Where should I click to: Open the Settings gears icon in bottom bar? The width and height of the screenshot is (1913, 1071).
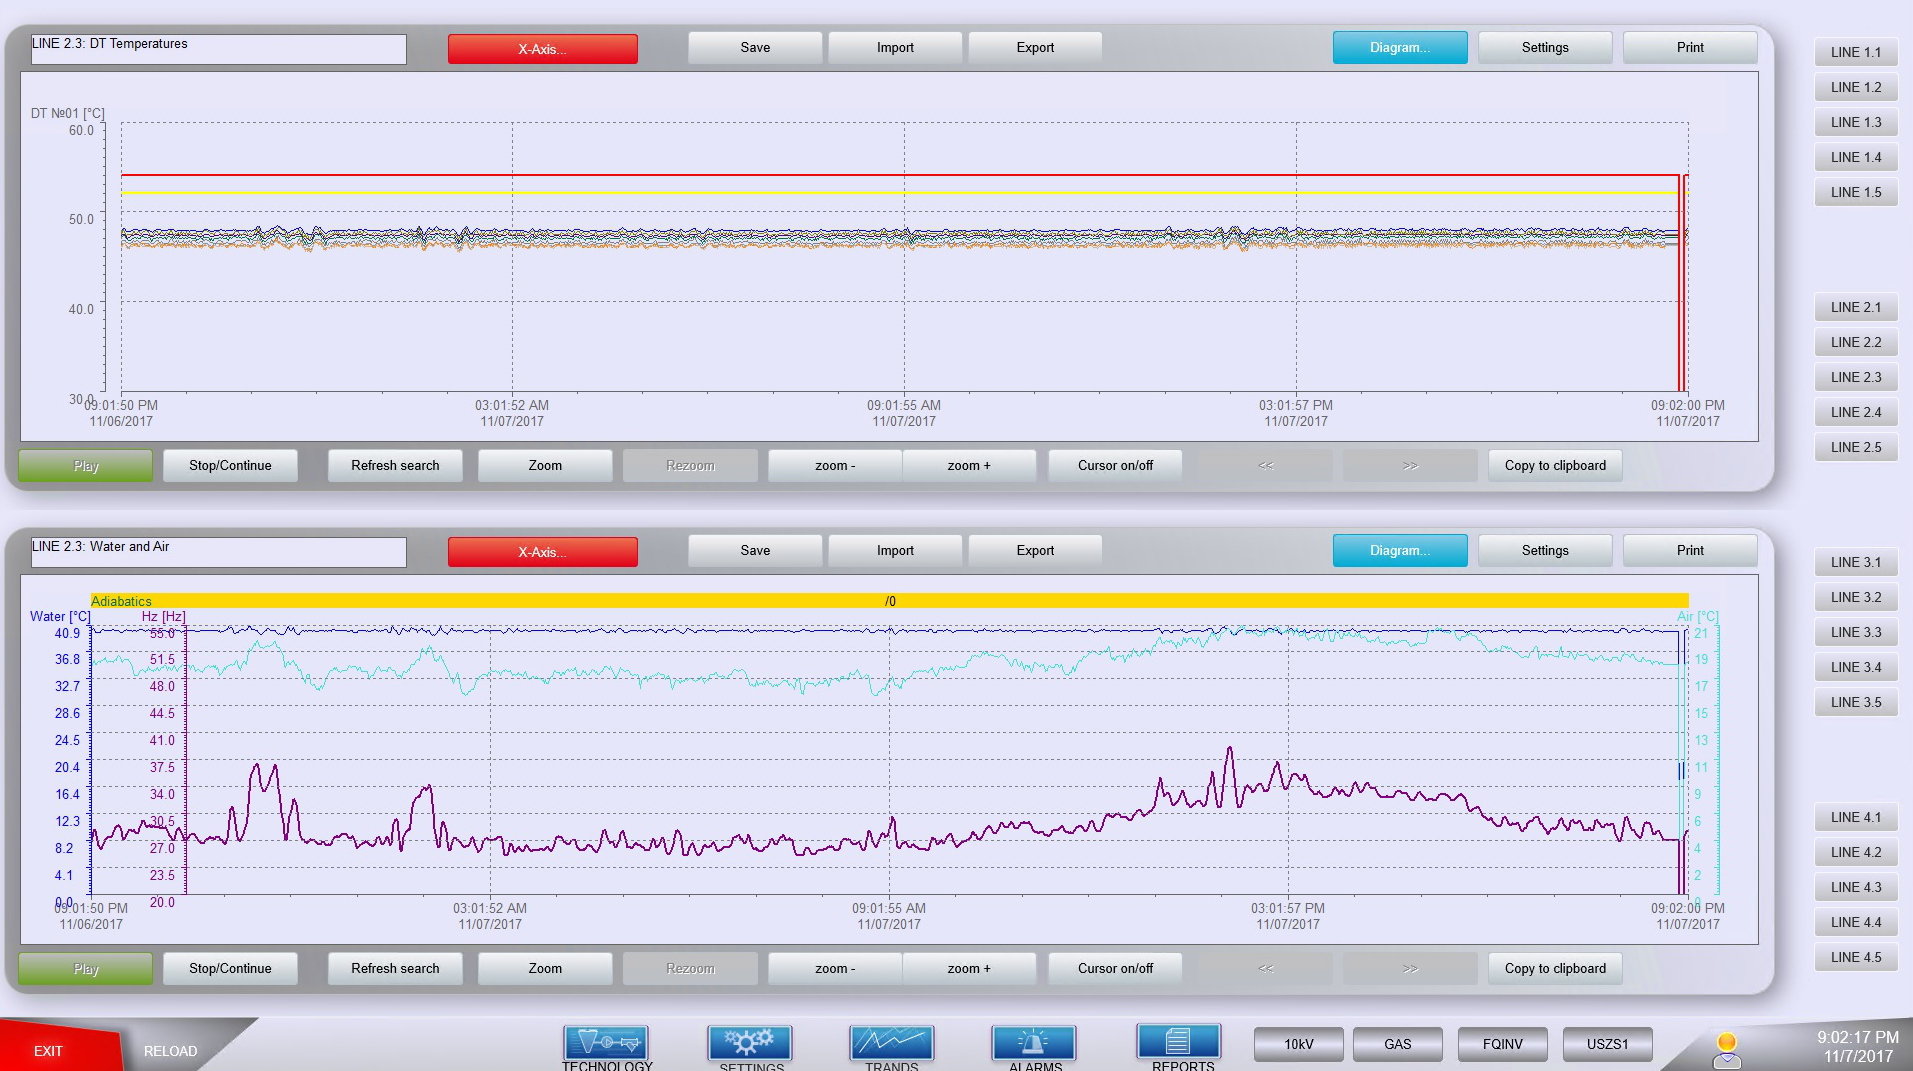(x=749, y=1043)
